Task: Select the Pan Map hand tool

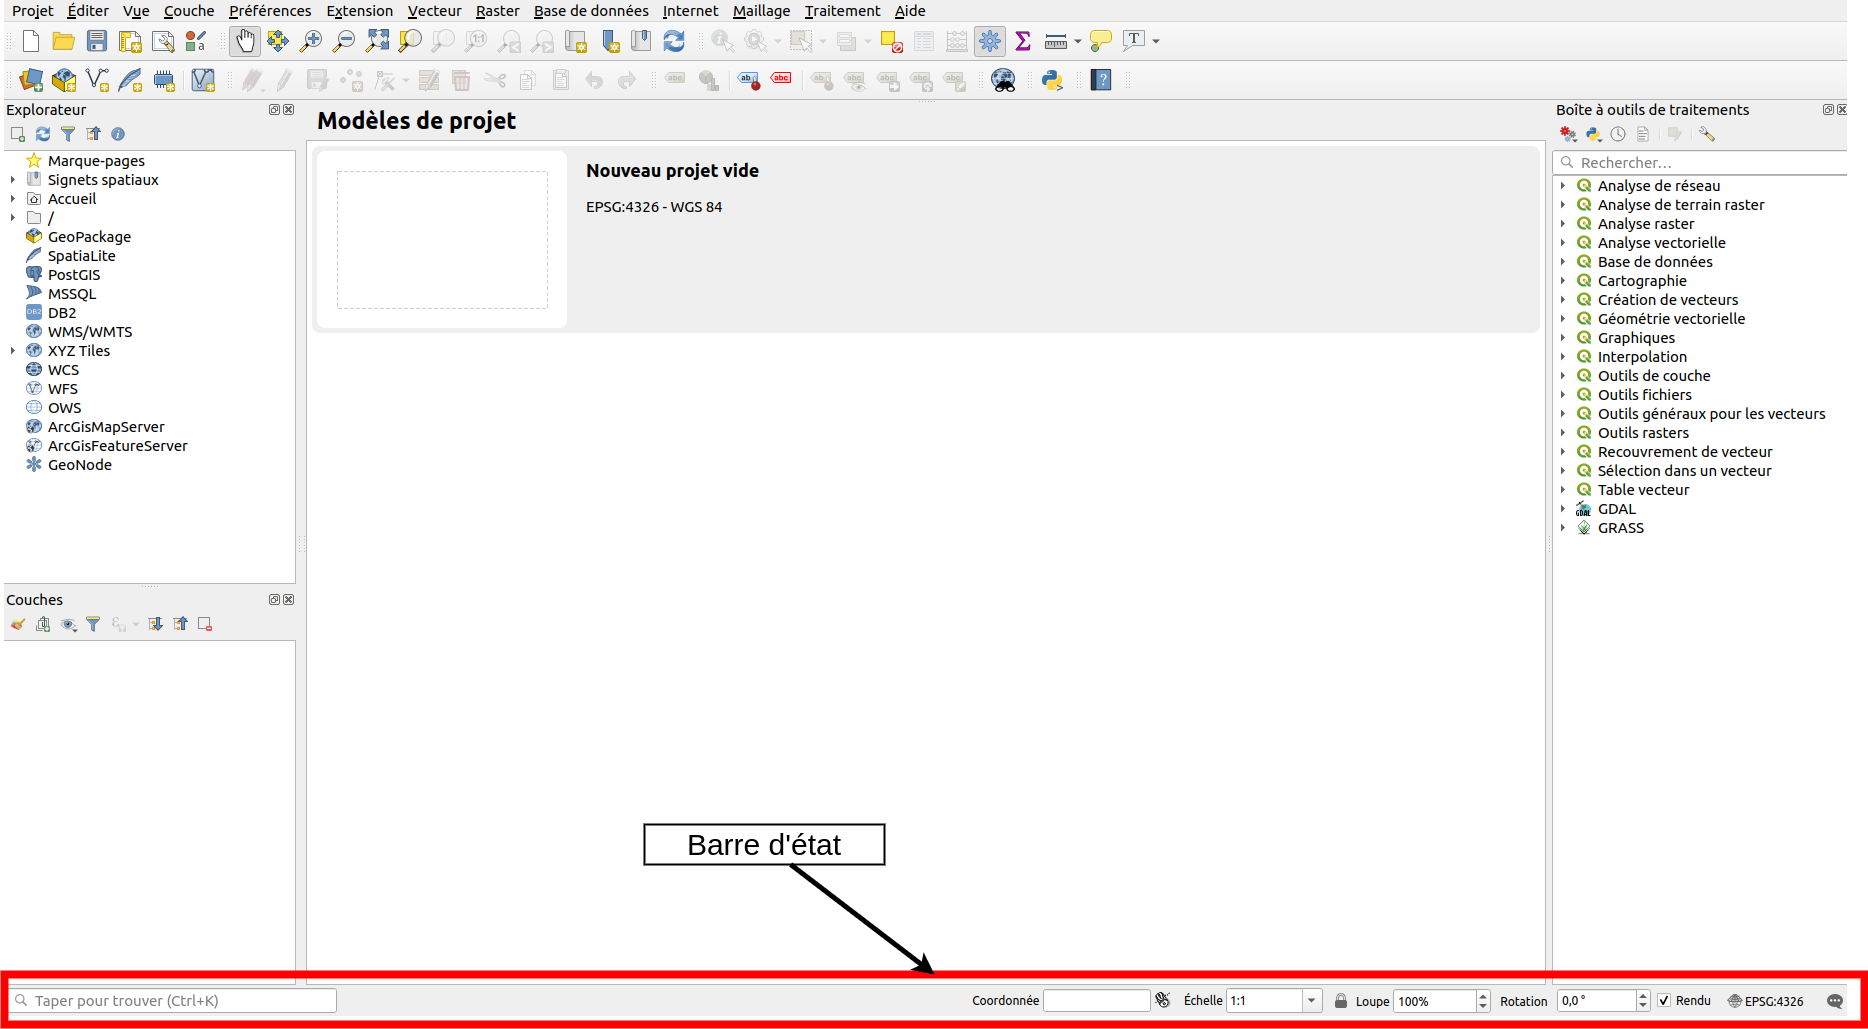Action: tap(245, 41)
